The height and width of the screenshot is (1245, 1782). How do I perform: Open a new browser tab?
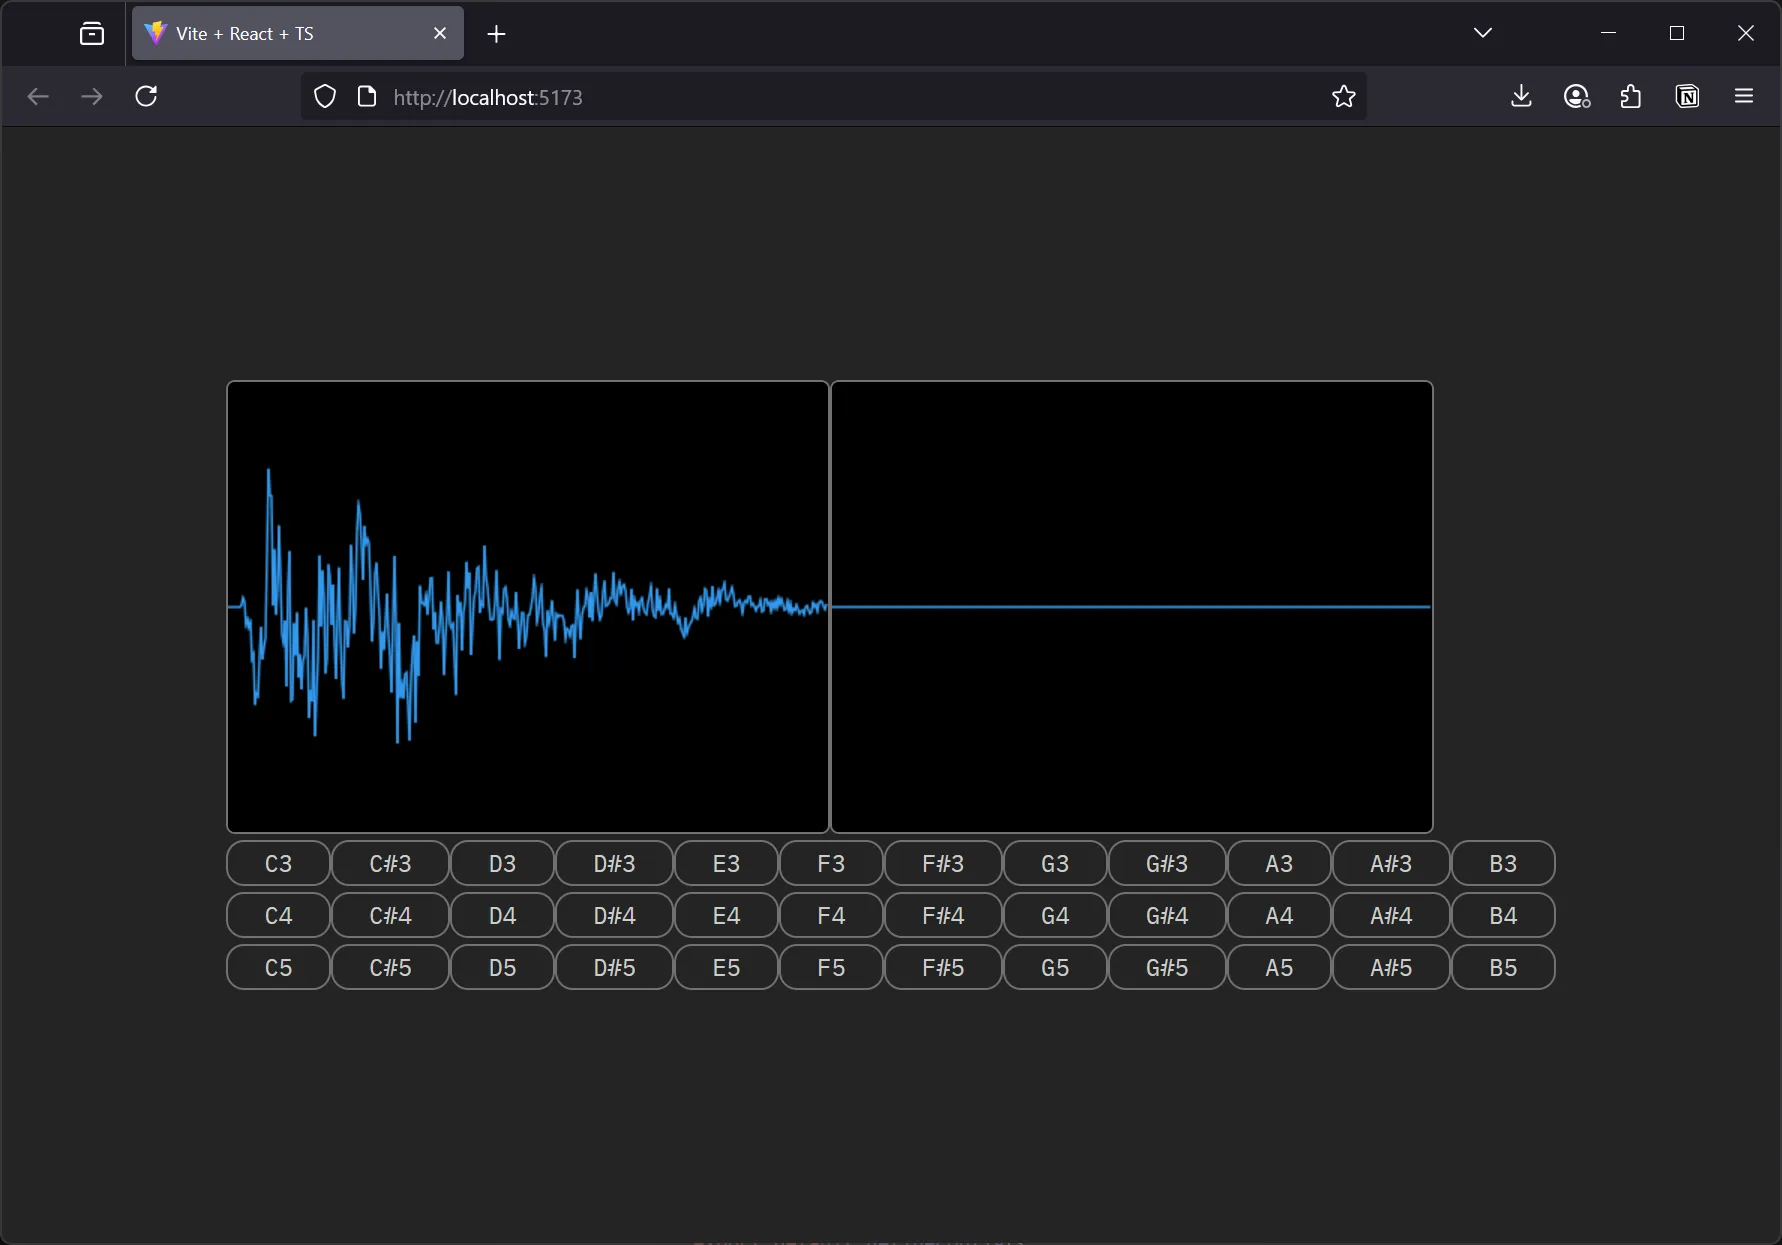click(x=496, y=33)
